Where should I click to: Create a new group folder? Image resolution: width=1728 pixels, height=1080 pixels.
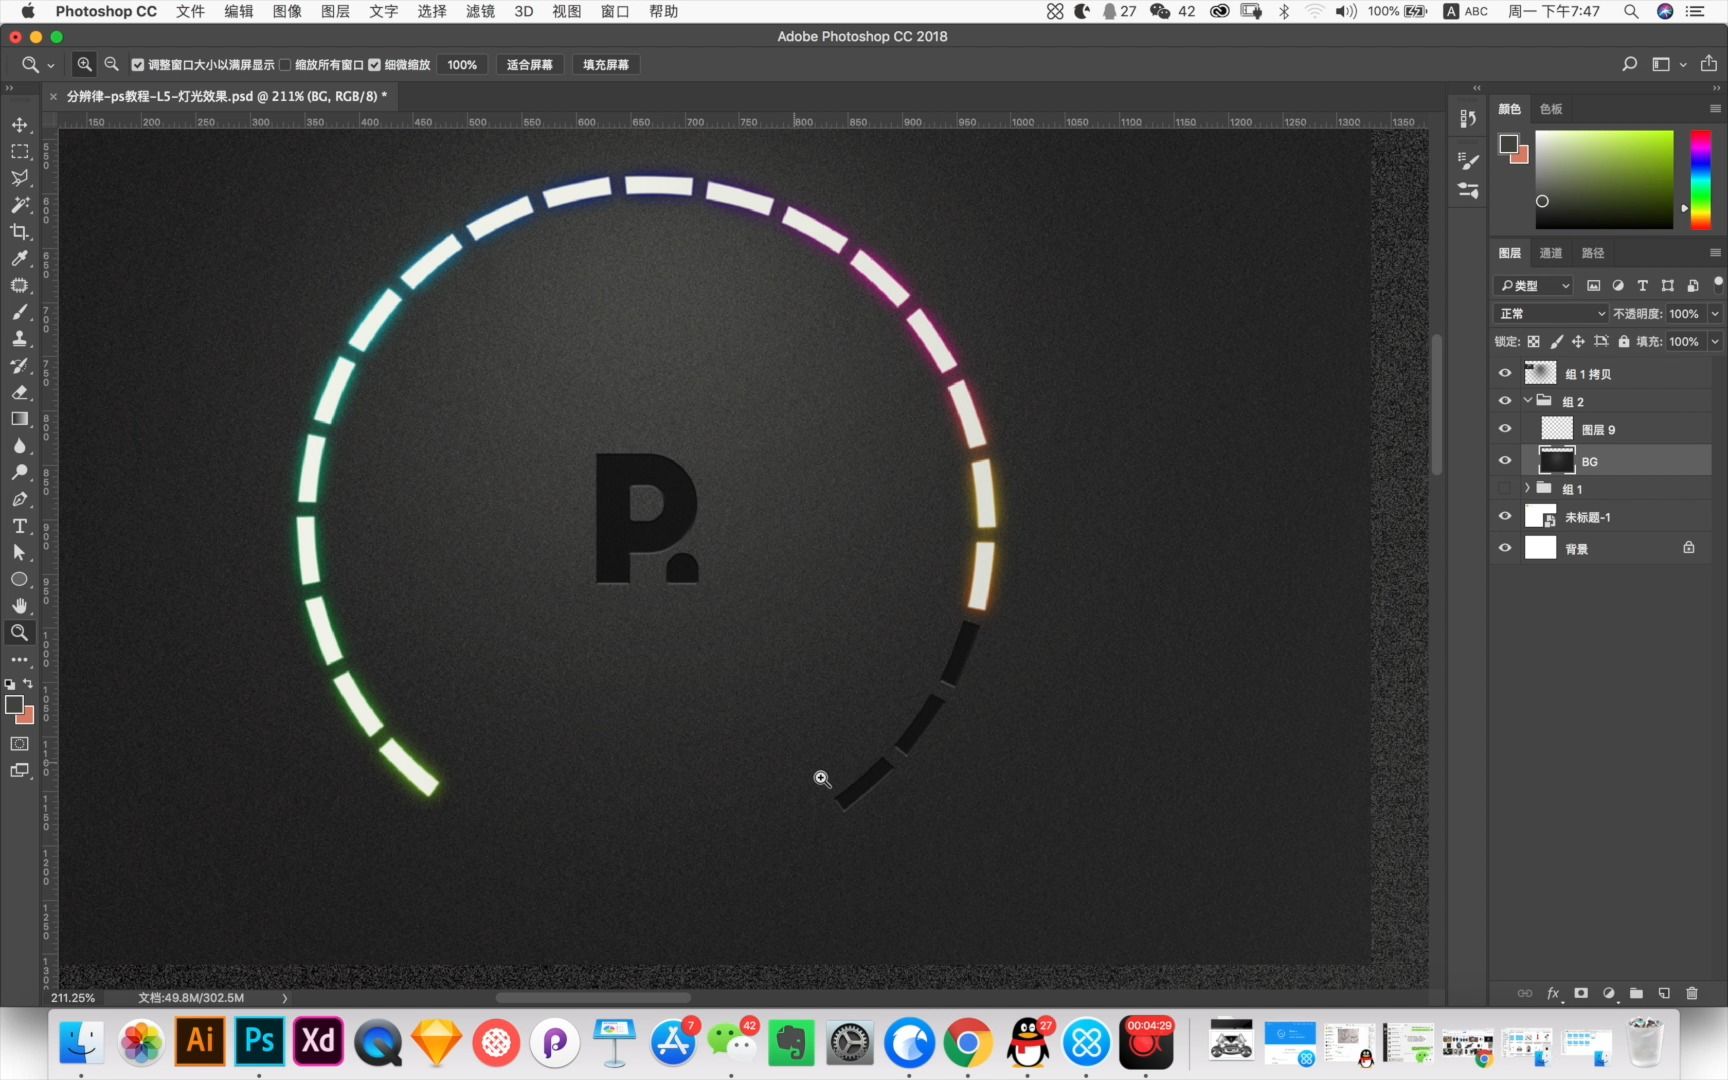click(1636, 993)
